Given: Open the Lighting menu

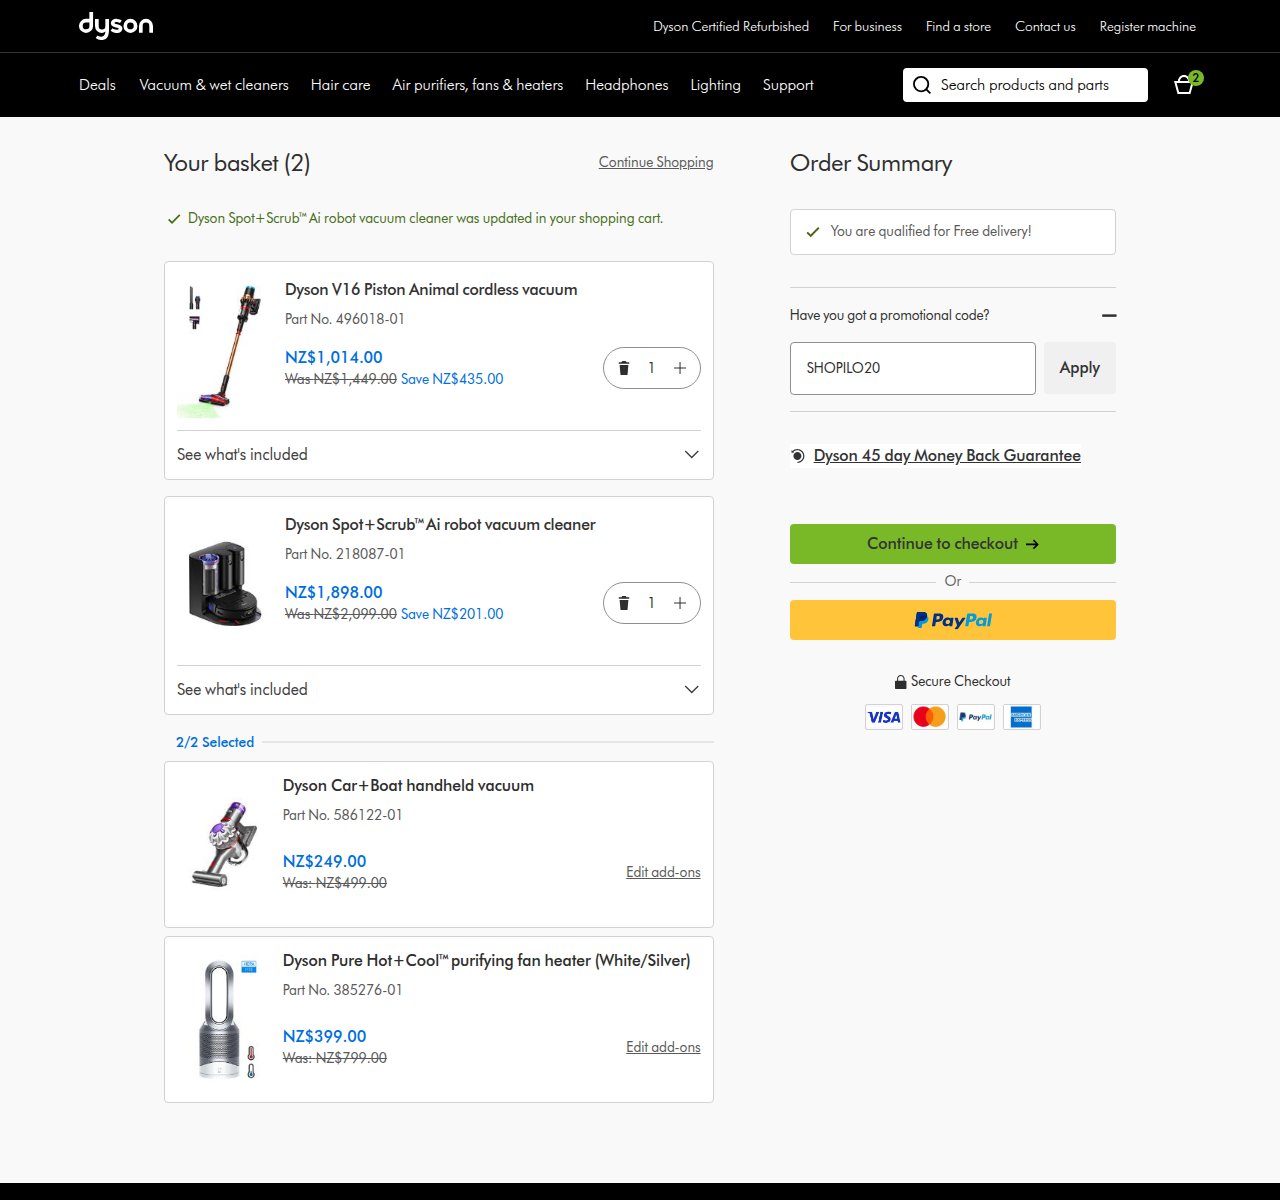Looking at the screenshot, I should click(x=715, y=85).
